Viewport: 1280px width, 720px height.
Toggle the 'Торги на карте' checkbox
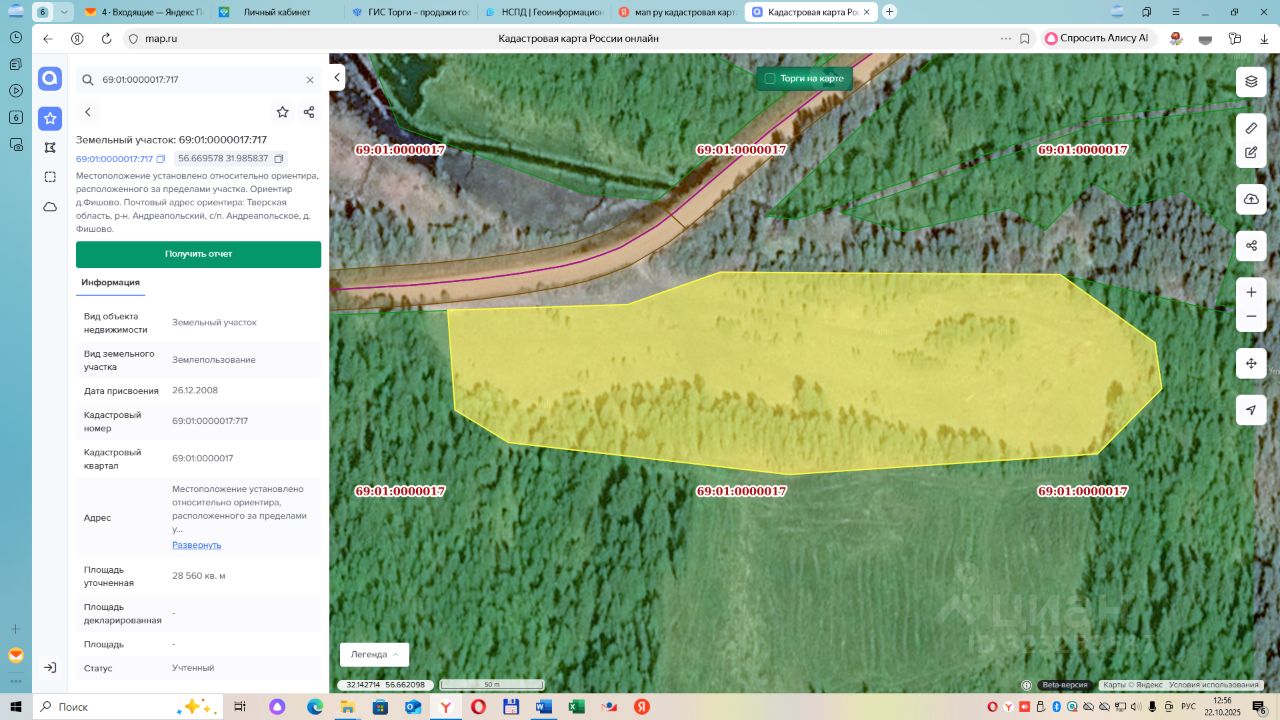click(770, 78)
